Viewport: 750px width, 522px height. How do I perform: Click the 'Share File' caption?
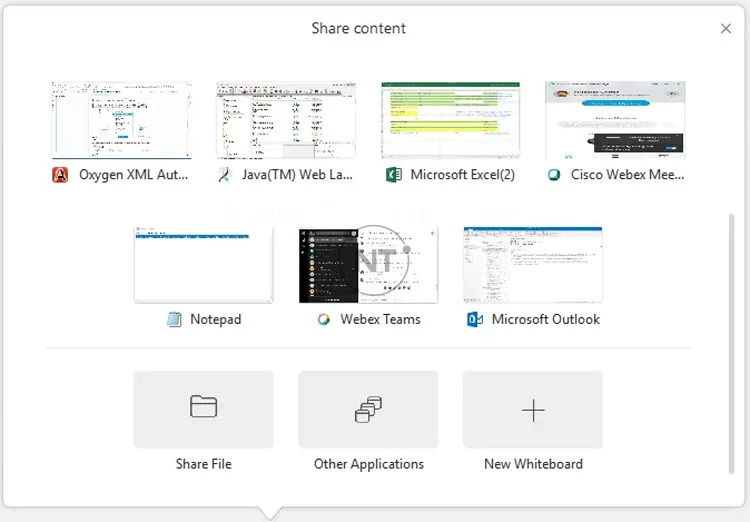point(203,464)
